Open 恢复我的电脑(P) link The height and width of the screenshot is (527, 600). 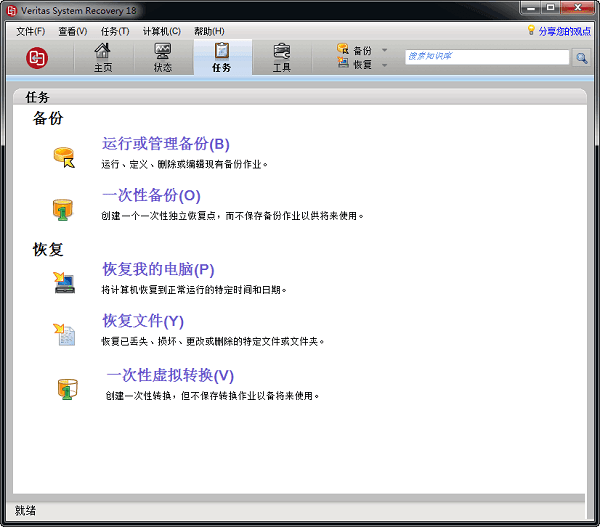pyautogui.click(x=158, y=269)
